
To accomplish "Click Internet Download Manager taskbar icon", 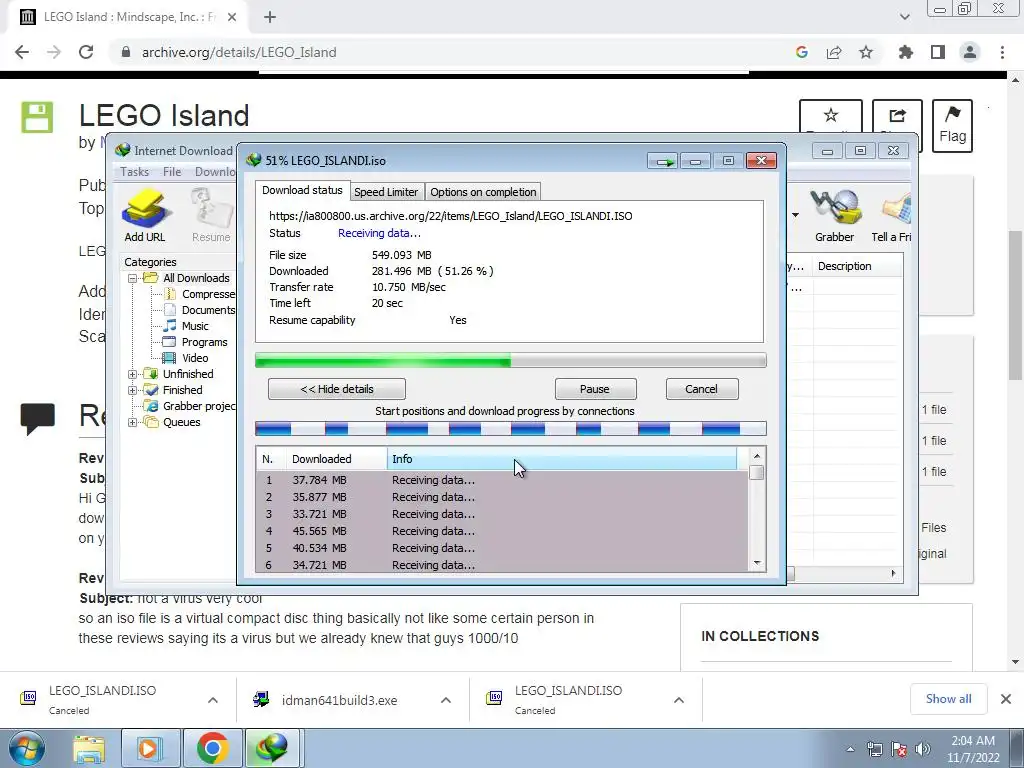I will coord(272,748).
